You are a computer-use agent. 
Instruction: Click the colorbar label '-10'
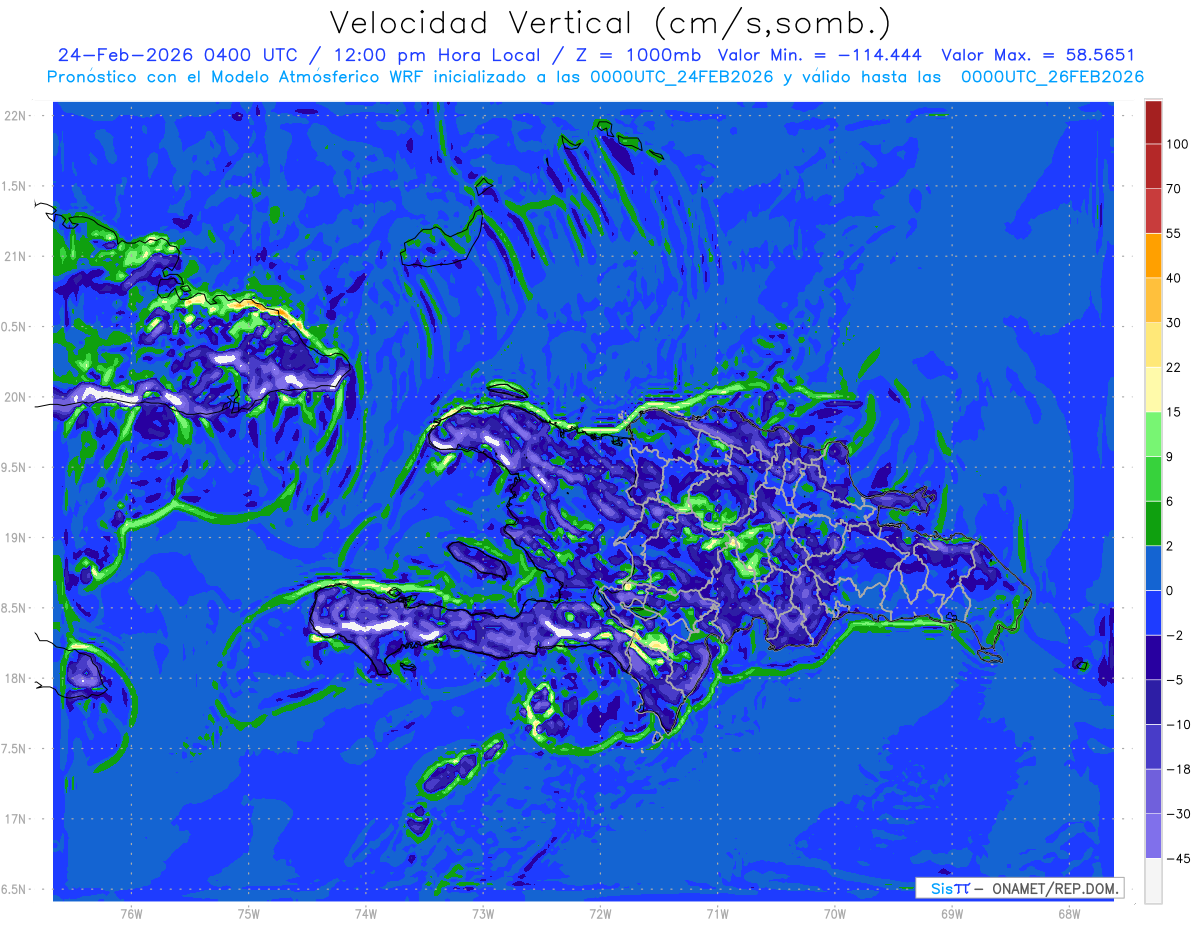click(x=1177, y=724)
